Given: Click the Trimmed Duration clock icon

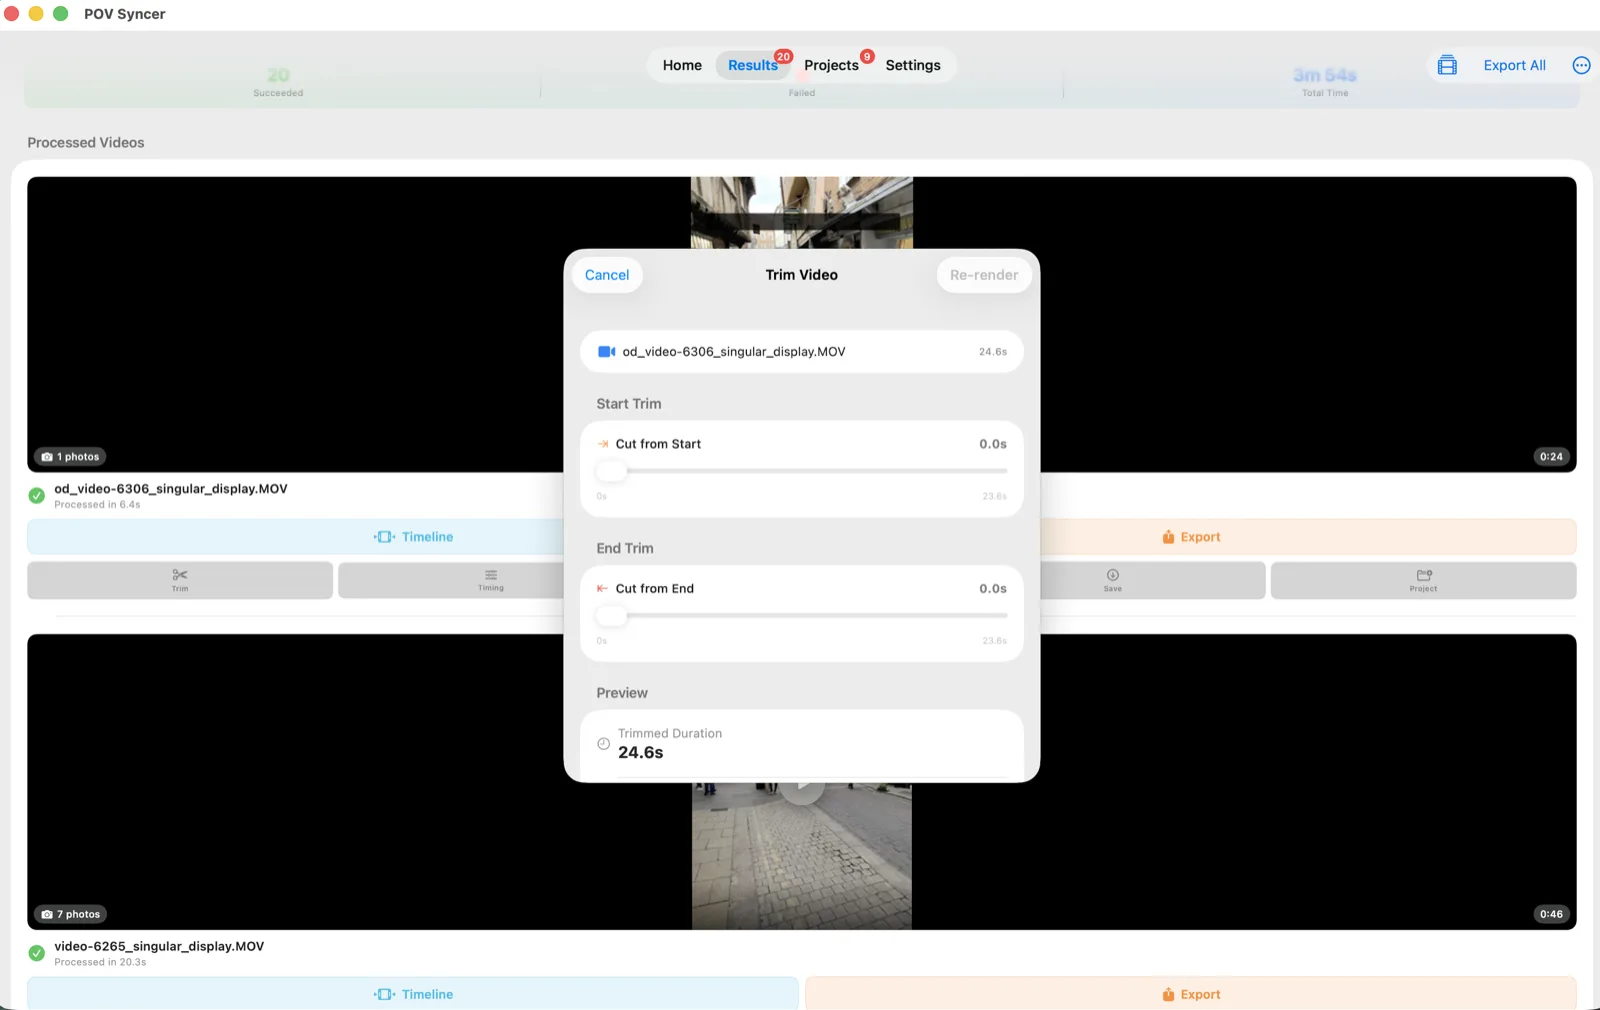Looking at the screenshot, I should pos(604,743).
